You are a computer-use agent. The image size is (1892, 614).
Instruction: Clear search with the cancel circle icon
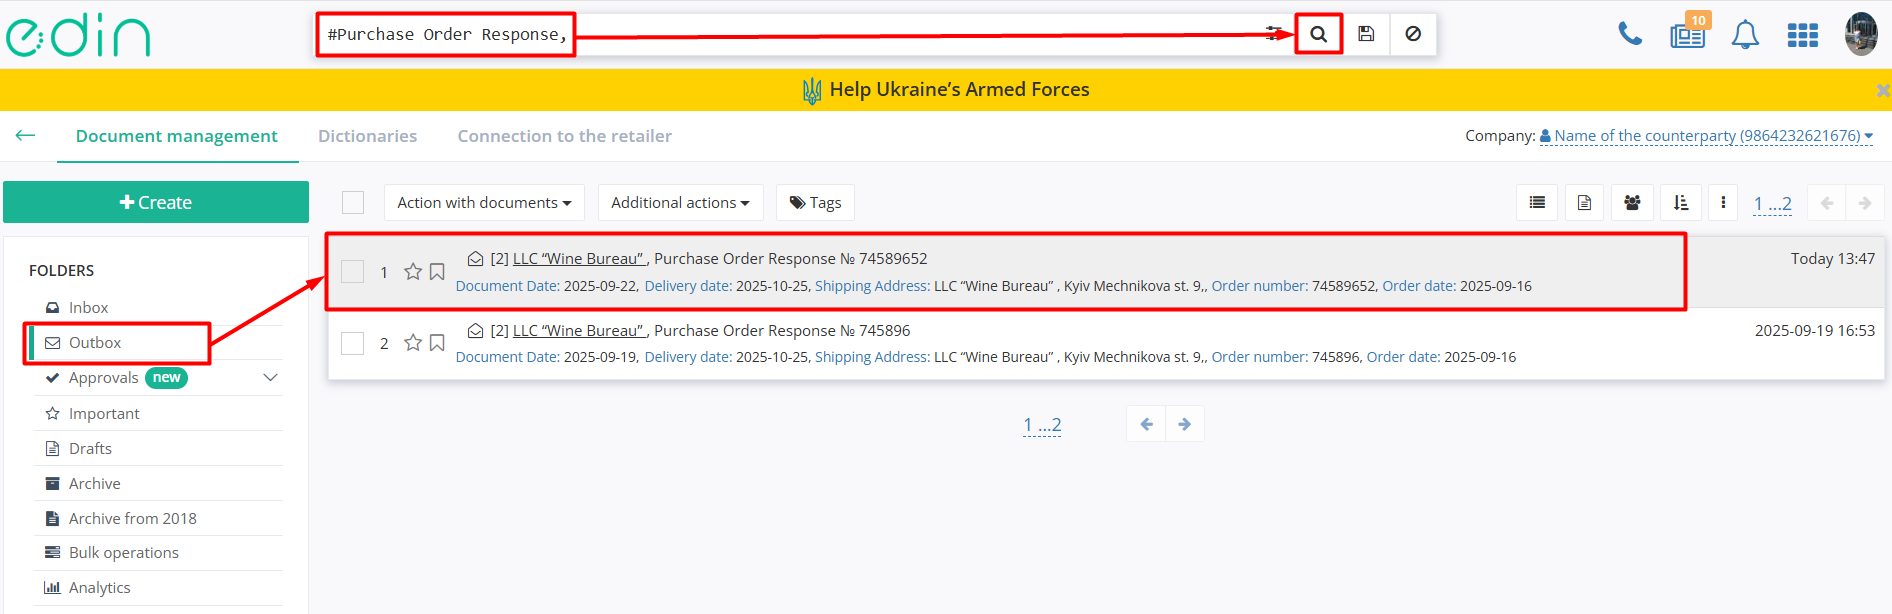(1413, 34)
